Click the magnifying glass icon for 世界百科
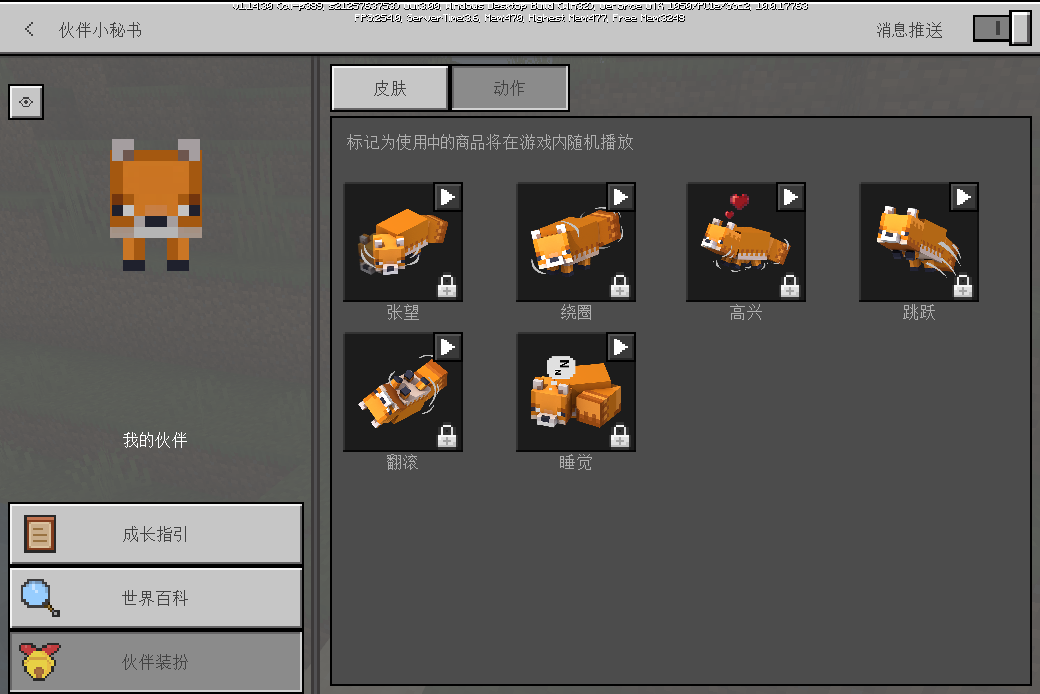Viewport: 1040px width, 694px height. [x=40, y=598]
